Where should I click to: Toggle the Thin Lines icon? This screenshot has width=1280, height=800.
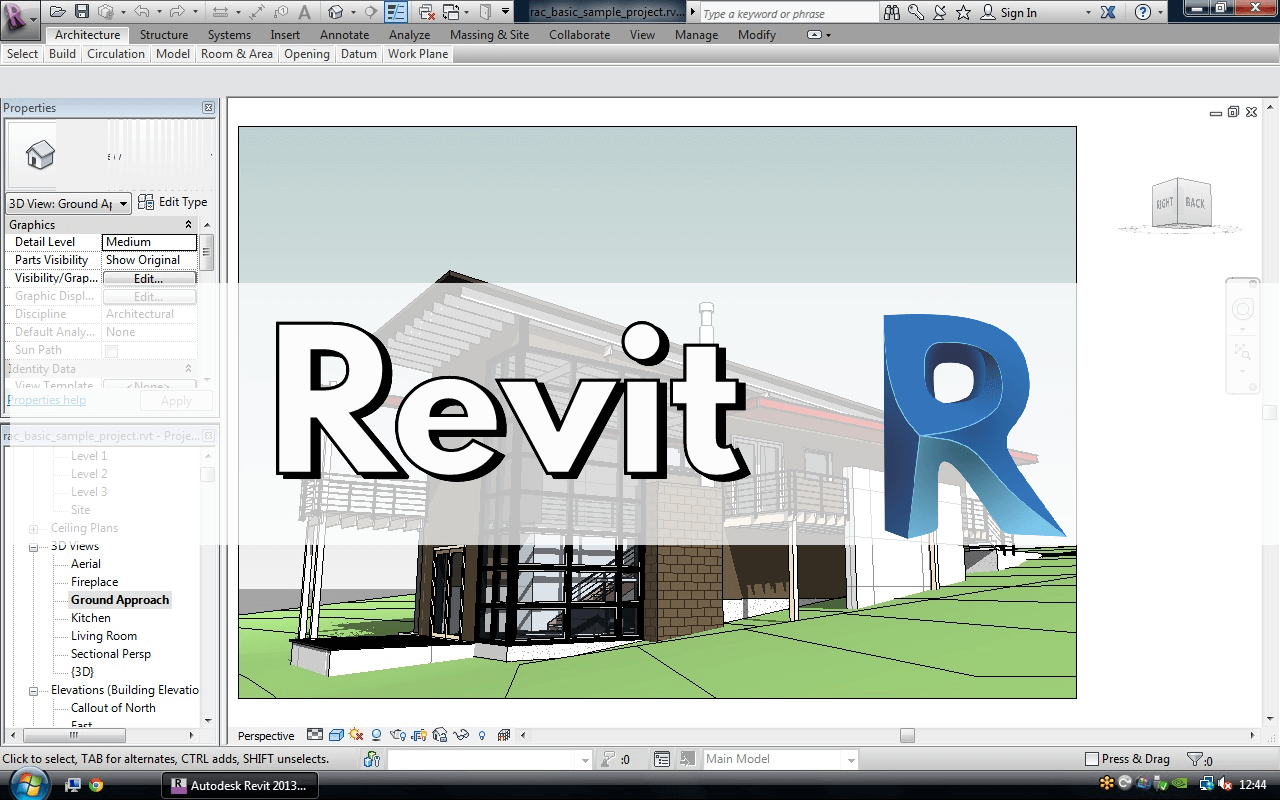click(396, 12)
